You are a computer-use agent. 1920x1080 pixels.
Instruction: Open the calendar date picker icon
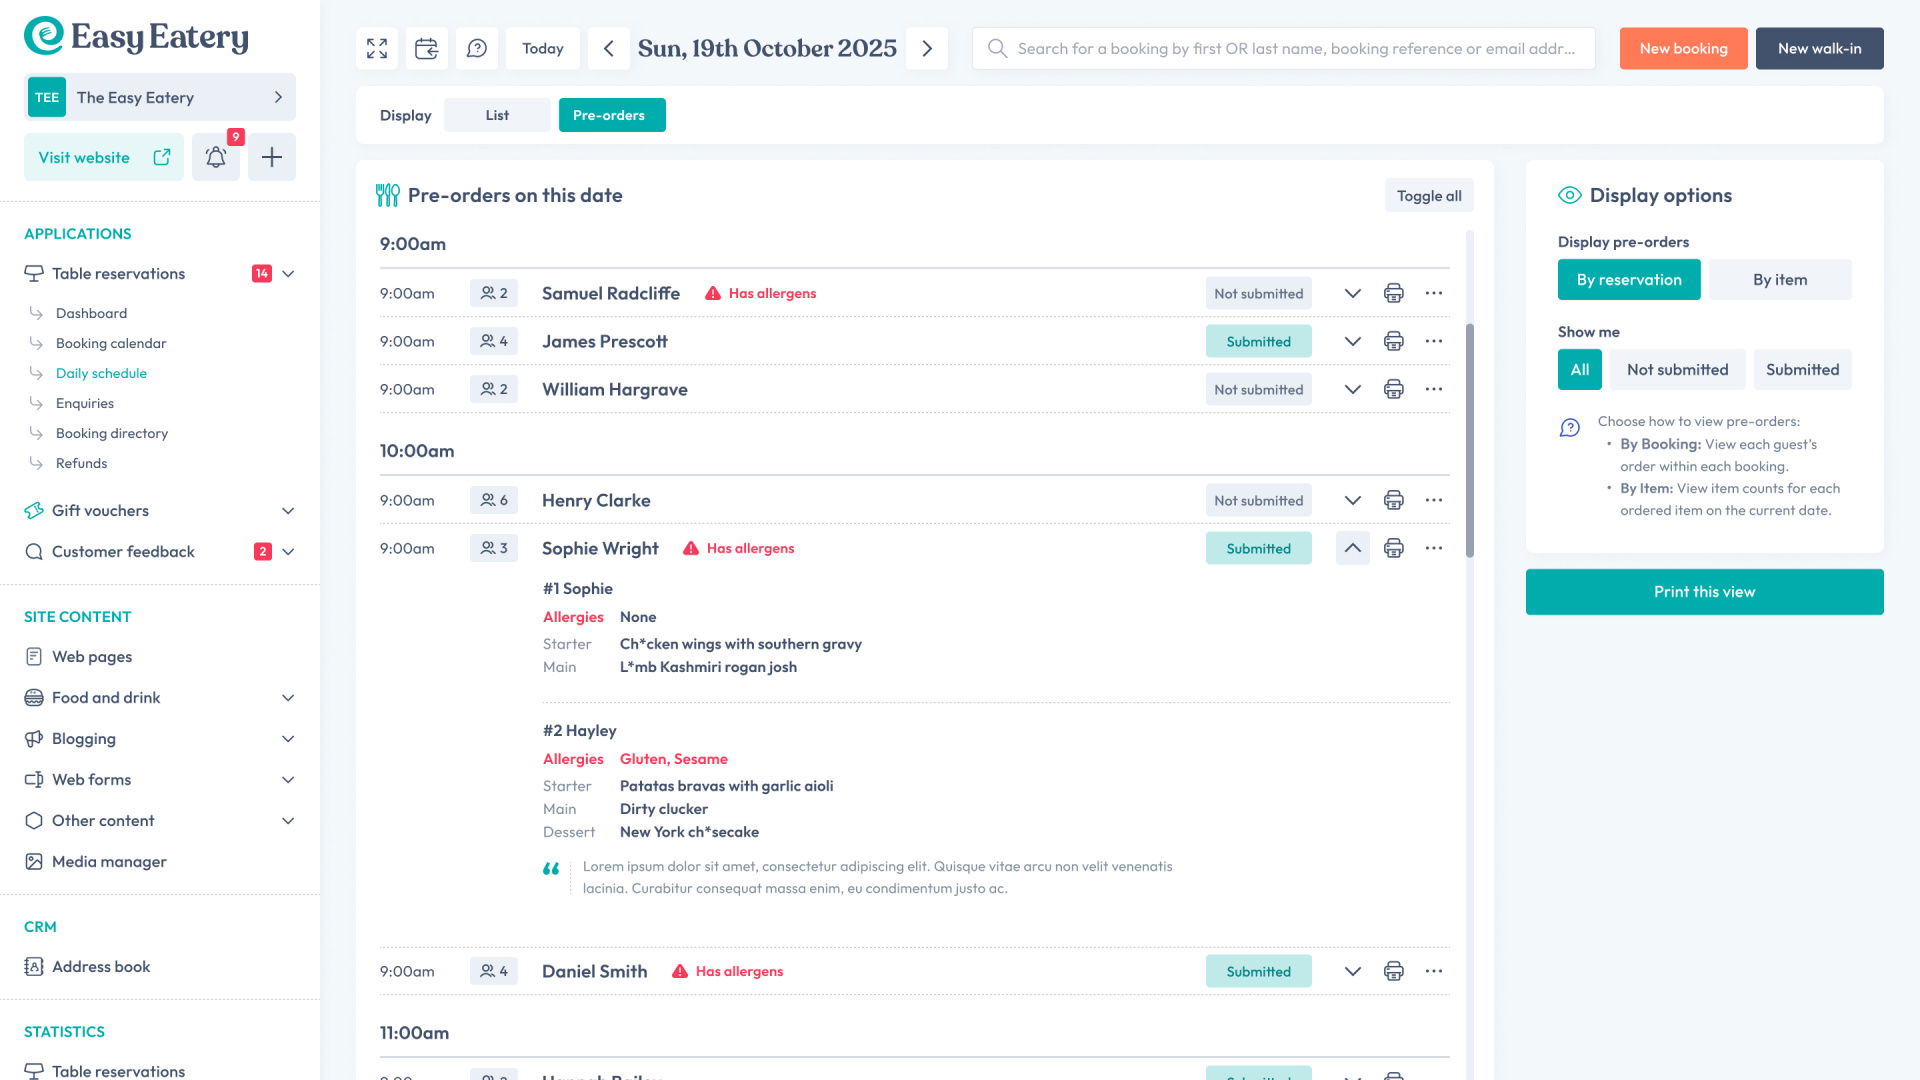pos(427,48)
